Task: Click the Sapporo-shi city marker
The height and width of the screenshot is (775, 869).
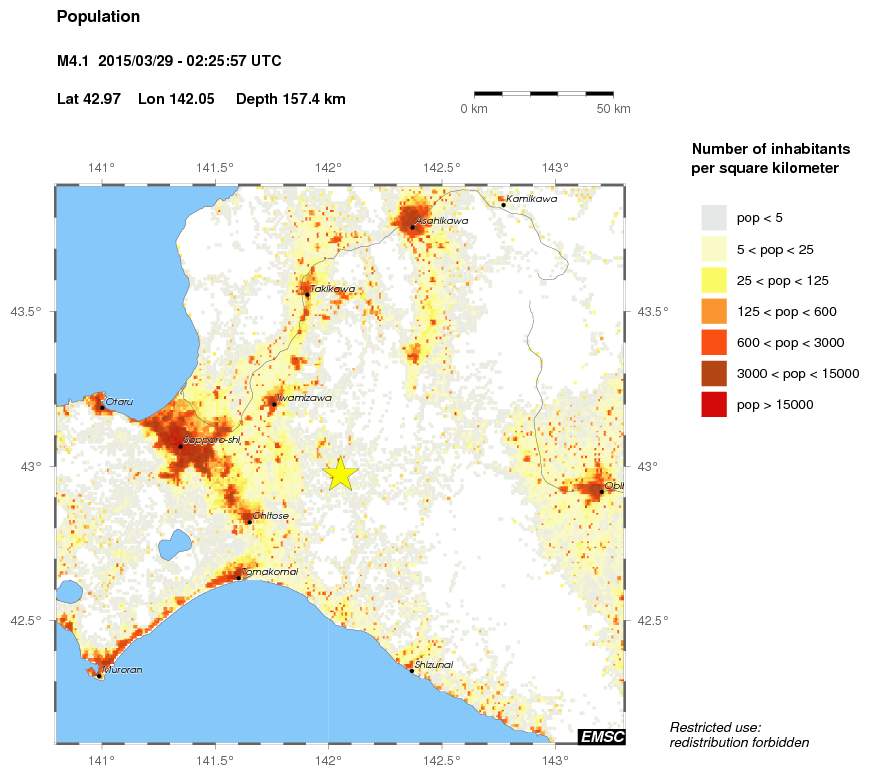Action: coord(181,446)
